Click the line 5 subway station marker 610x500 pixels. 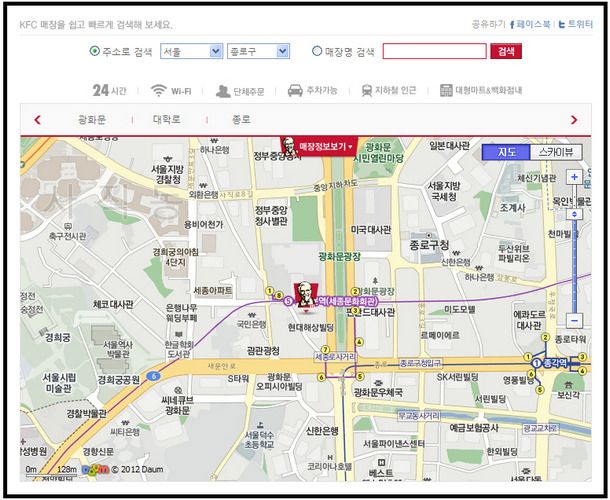[x=288, y=301]
